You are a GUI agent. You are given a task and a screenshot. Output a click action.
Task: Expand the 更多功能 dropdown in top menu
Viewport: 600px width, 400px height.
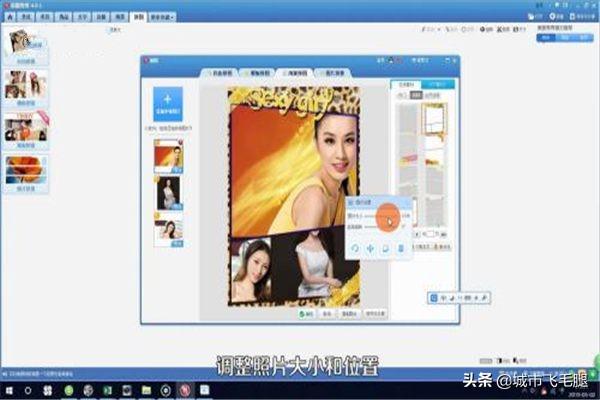[x=161, y=17]
